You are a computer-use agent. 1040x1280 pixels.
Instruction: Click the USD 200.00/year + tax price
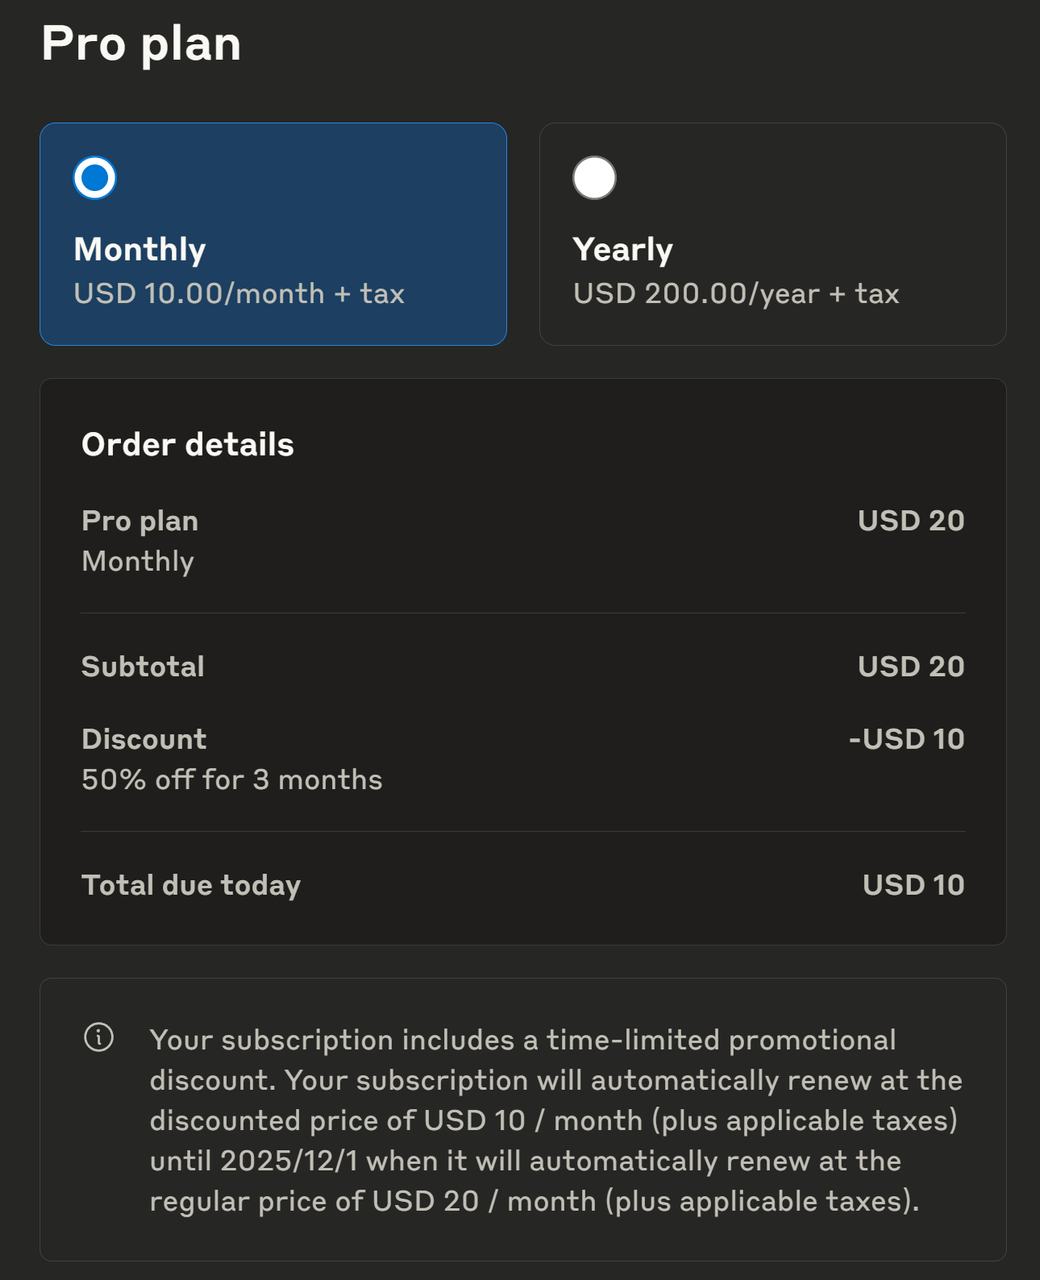736,294
